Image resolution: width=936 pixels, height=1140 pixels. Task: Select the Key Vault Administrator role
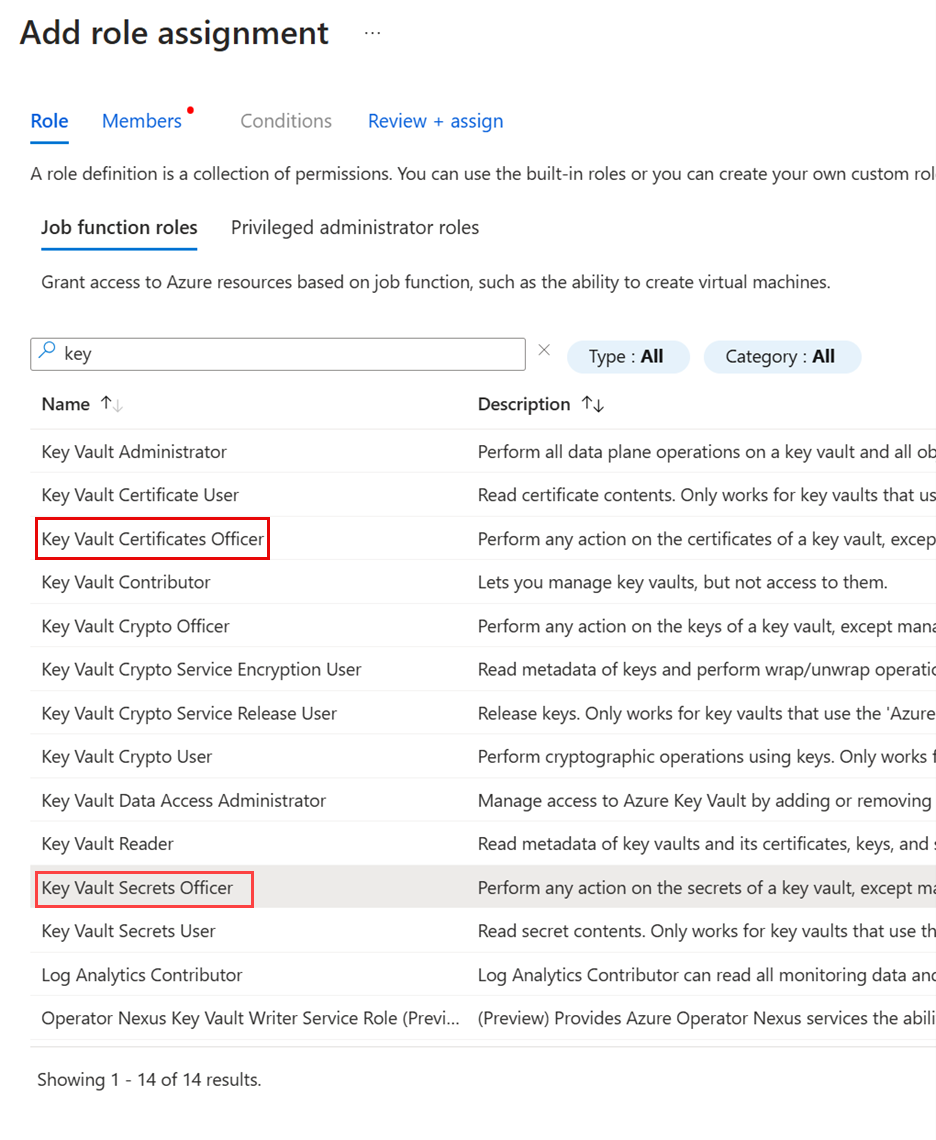[134, 452]
